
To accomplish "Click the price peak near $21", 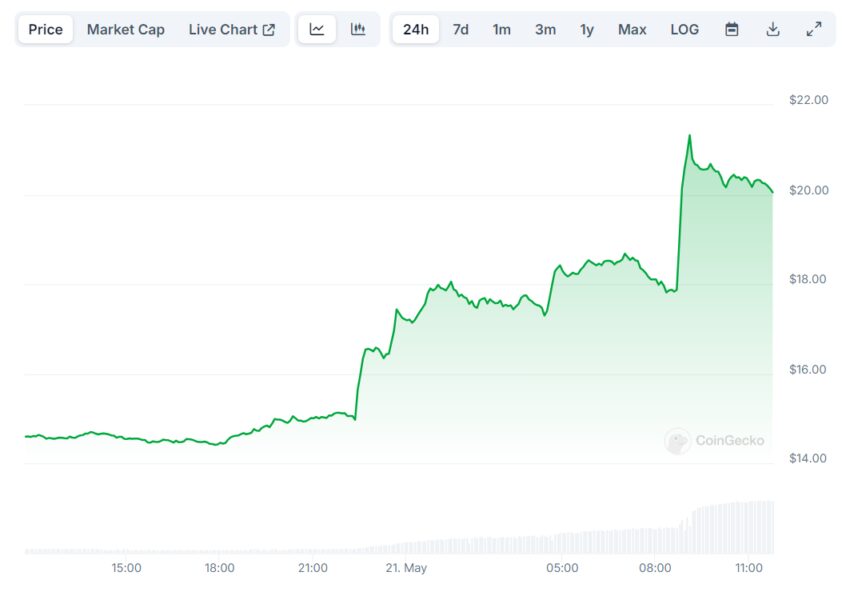I will point(689,135).
